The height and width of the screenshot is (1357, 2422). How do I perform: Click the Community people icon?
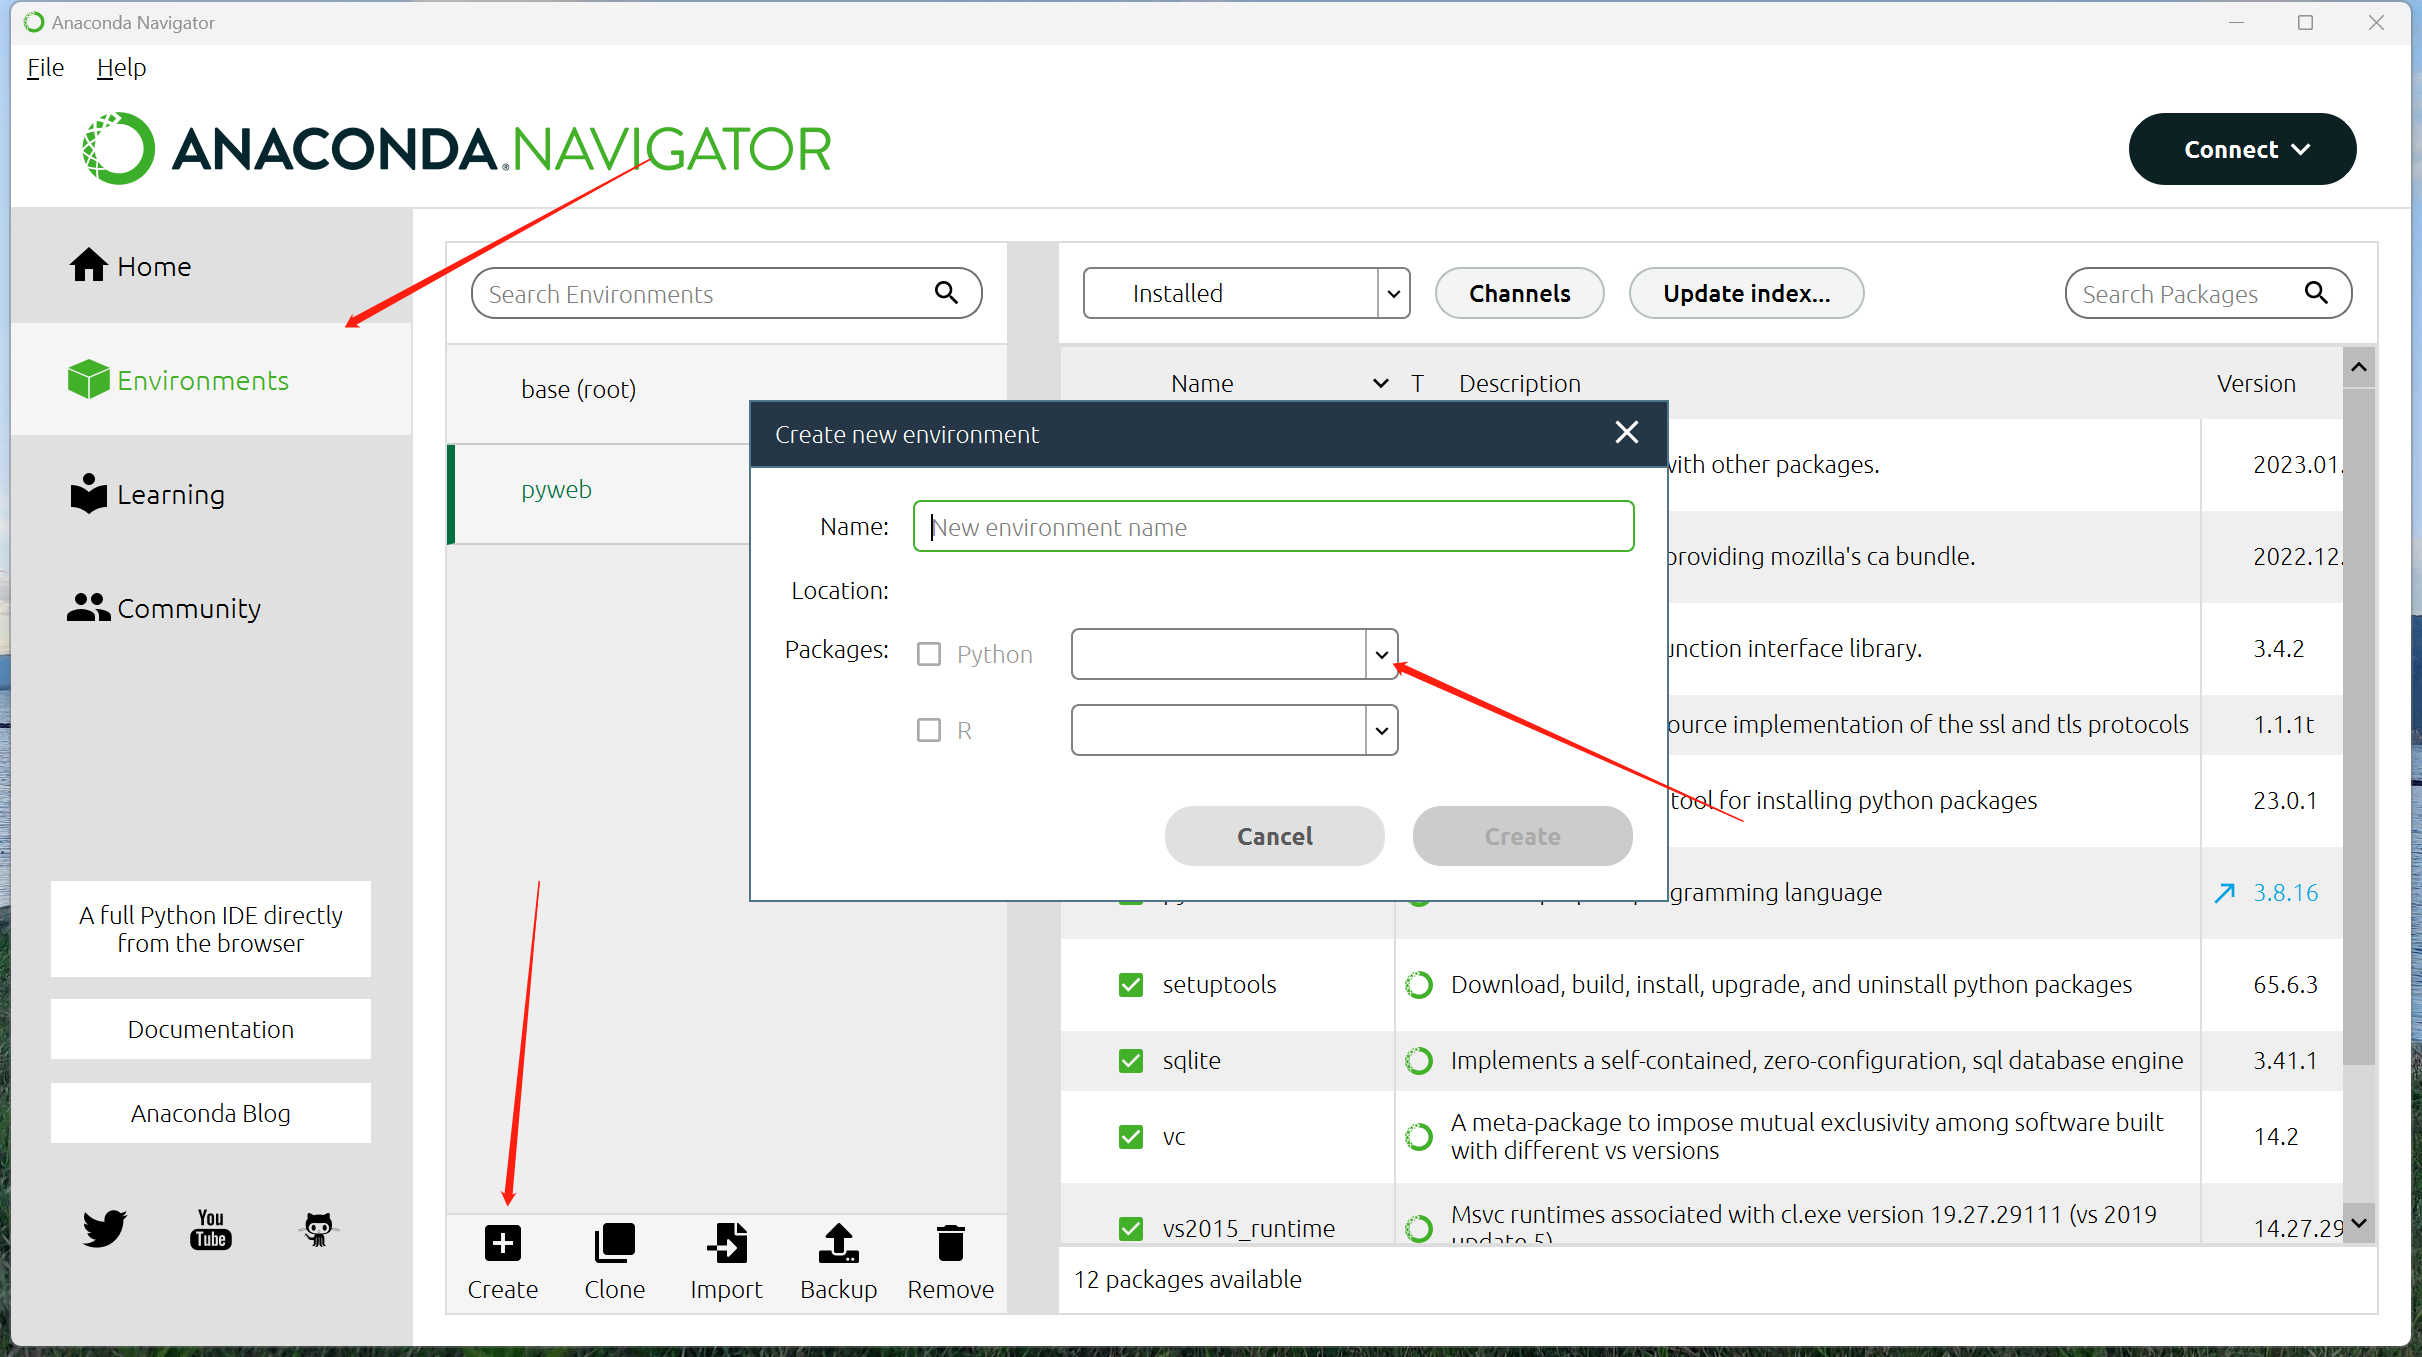[88, 607]
